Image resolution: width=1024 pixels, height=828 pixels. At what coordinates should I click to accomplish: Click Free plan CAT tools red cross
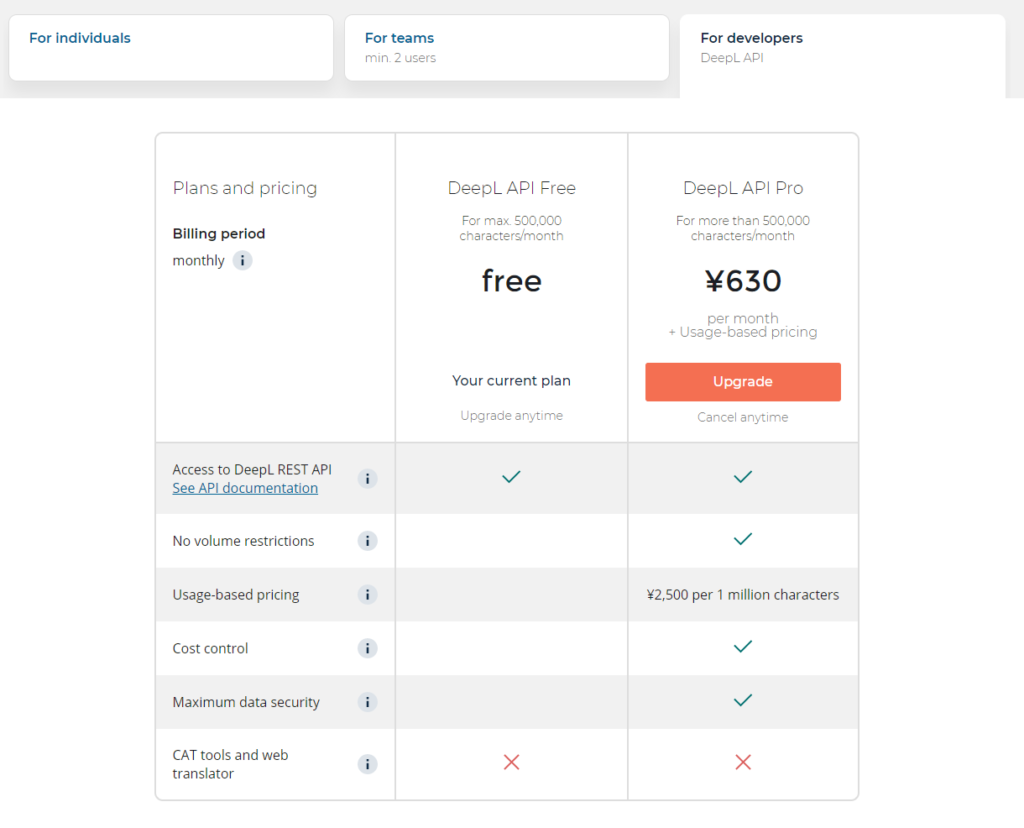[511, 762]
